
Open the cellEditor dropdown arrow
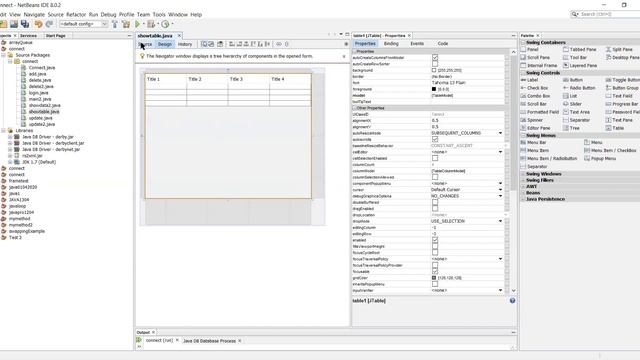pyautogui.click(x=500, y=152)
